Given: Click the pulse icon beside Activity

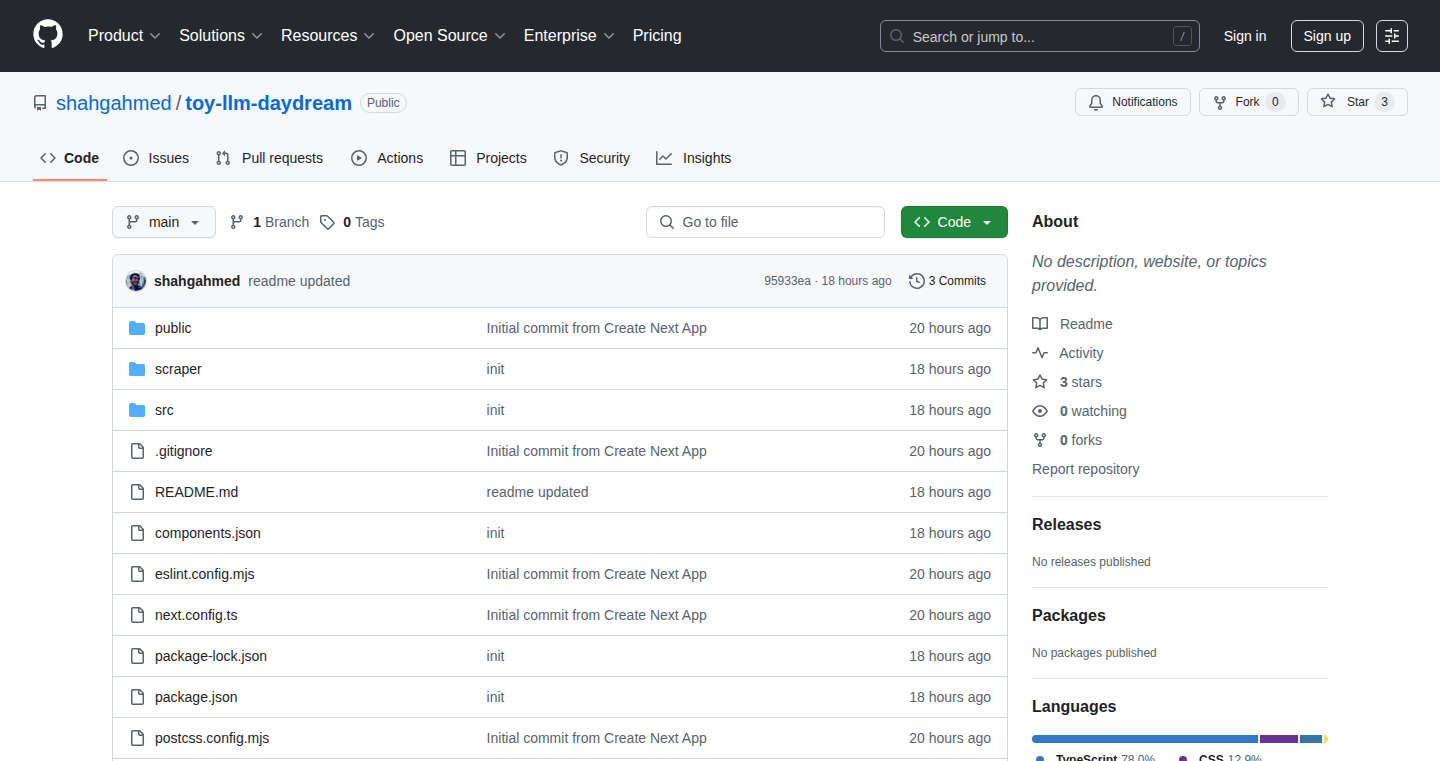Looking at the screenshot, I should click(x=1040, y=353).
